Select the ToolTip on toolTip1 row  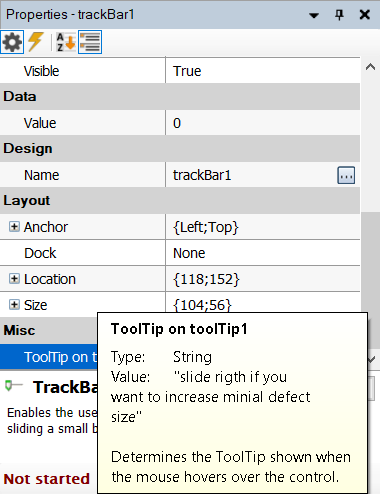click(49, 357)
